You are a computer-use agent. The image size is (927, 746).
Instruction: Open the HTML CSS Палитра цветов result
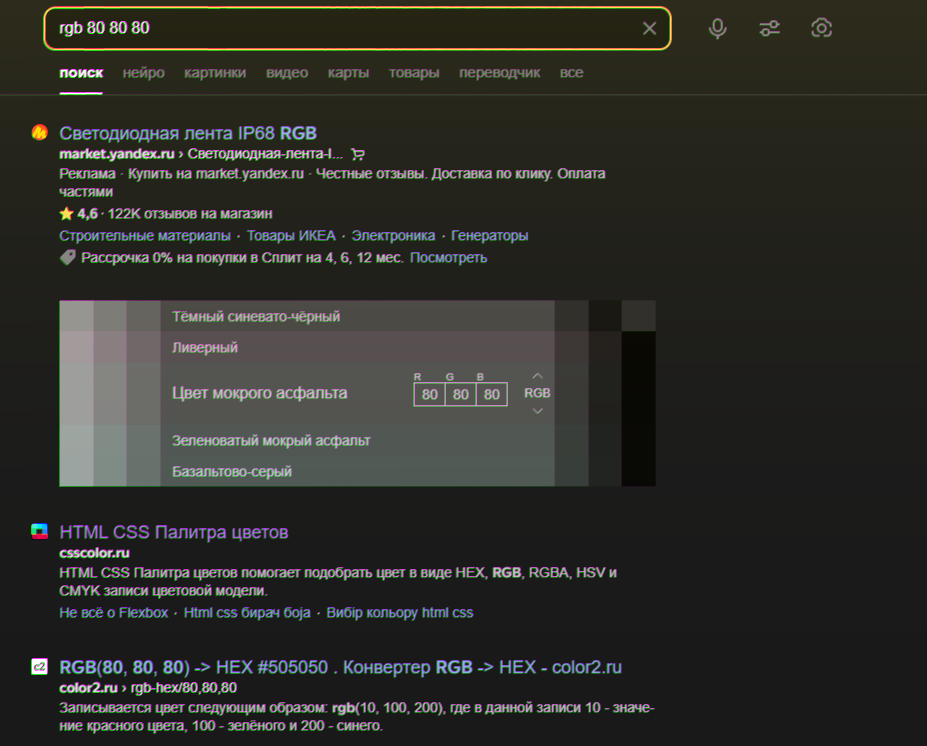(x=174, y=532)
